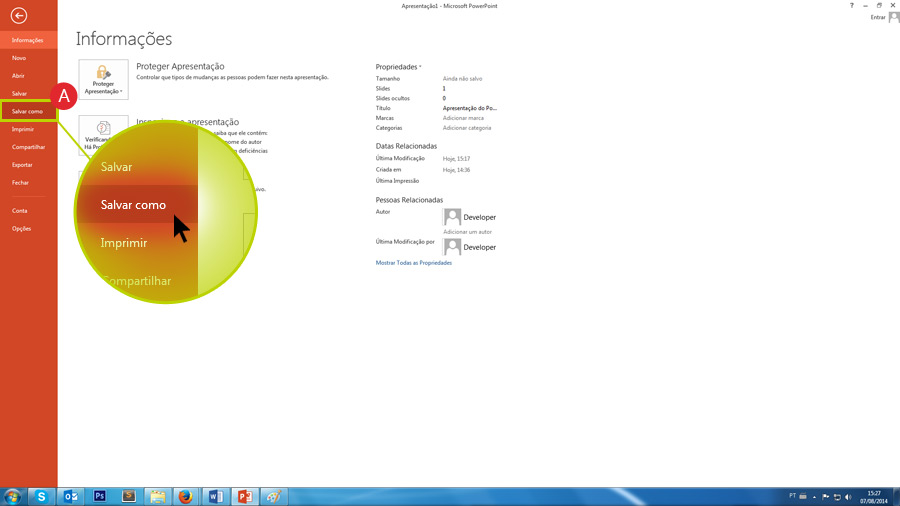Choose Imprimir from the sidebar menu
This screenshot has width=900, height=506.
coord(23,129)
